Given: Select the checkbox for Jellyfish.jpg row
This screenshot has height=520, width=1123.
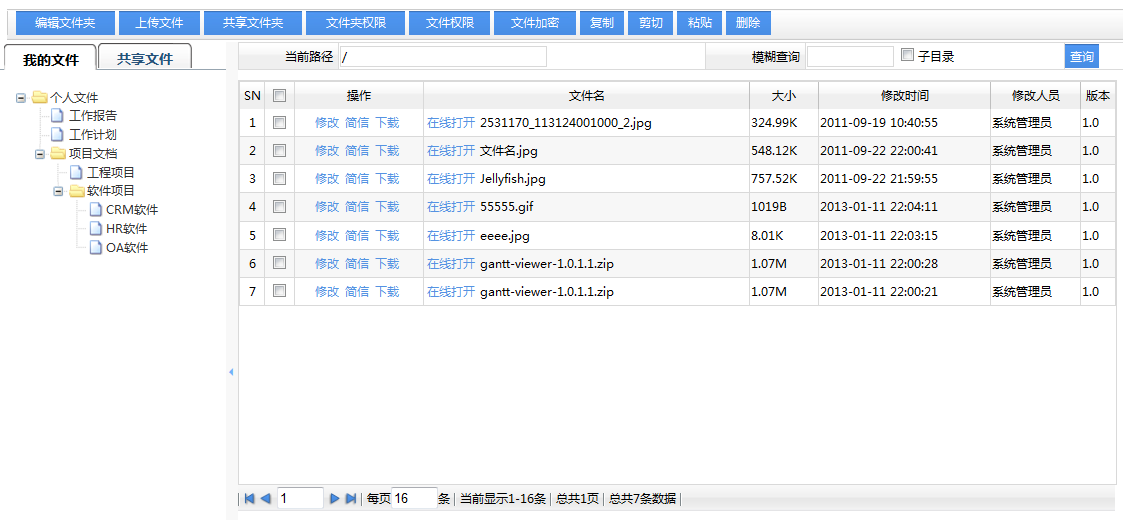Looking at the screenshot, I should 280,178.
